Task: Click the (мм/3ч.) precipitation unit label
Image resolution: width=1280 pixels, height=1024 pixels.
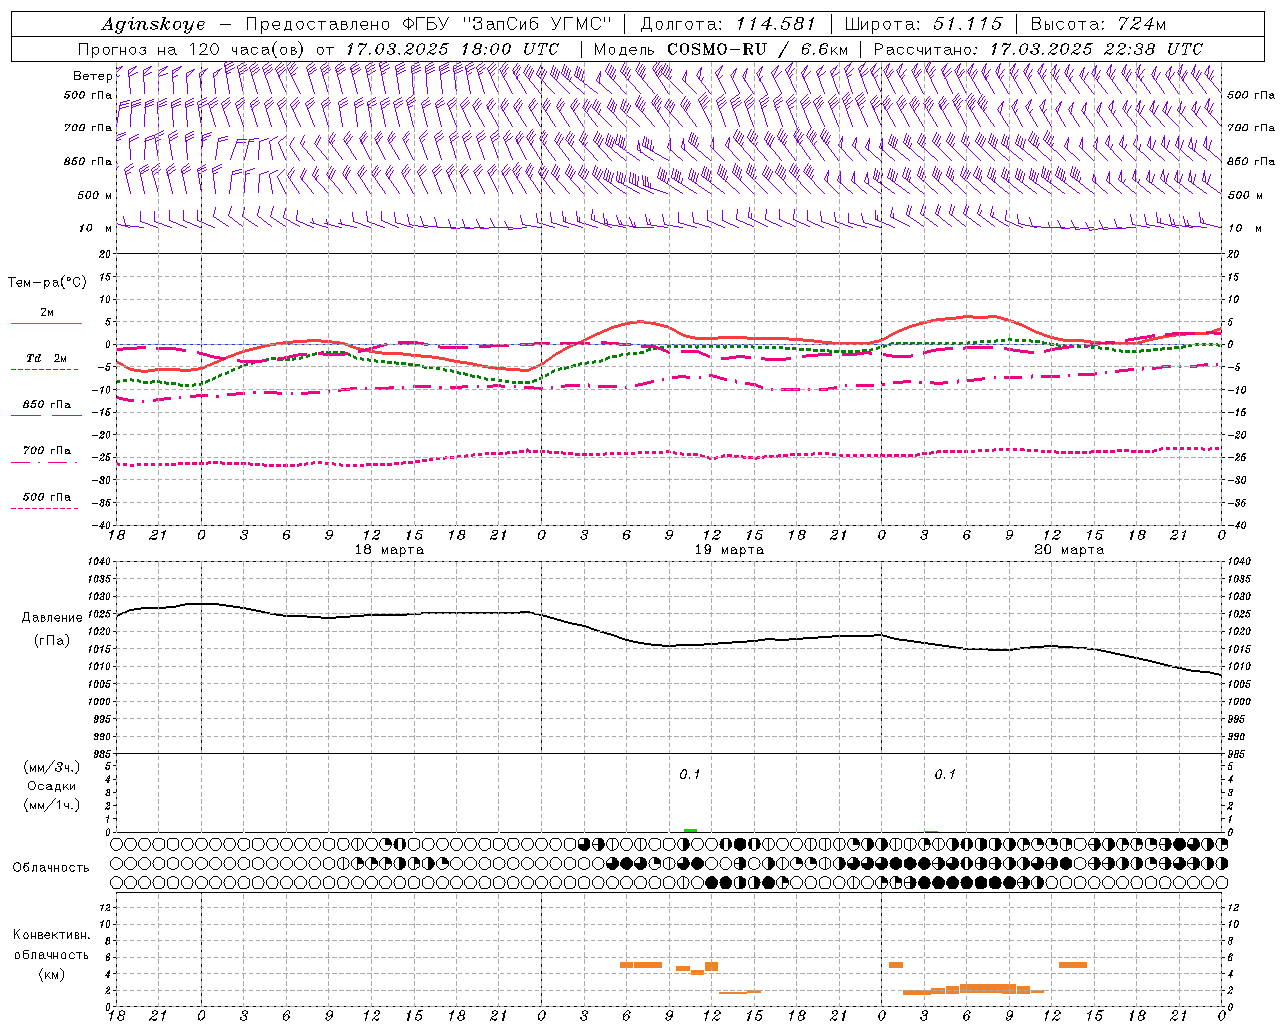Action: point(51,767)
